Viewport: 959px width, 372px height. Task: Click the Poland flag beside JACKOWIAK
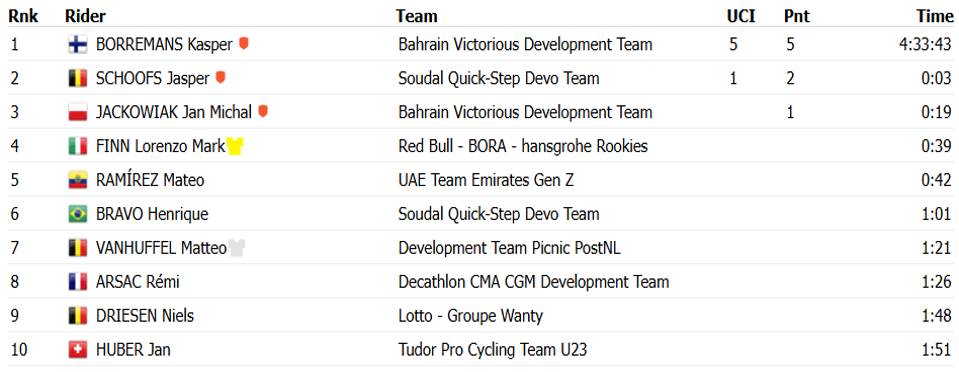pyautogui.click(x=78, y=113)
